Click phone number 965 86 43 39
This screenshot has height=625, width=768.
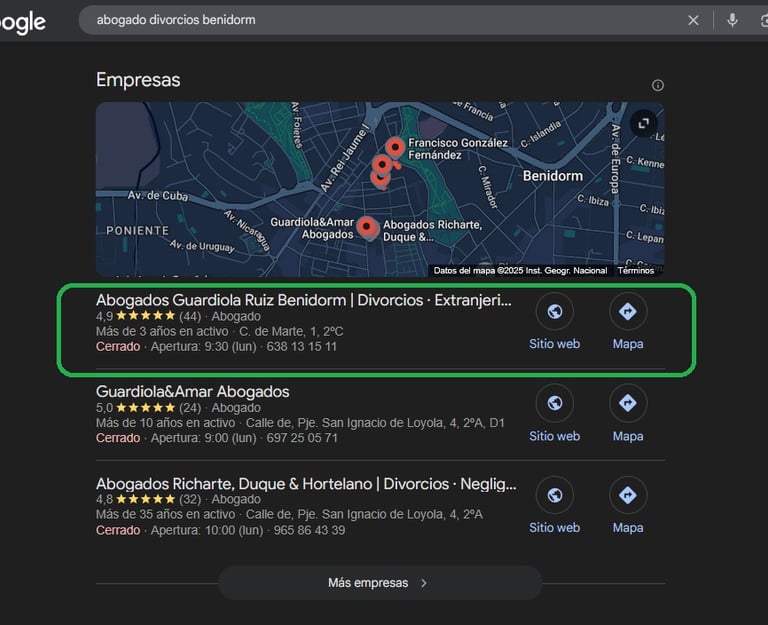click(x=309, y=530)
